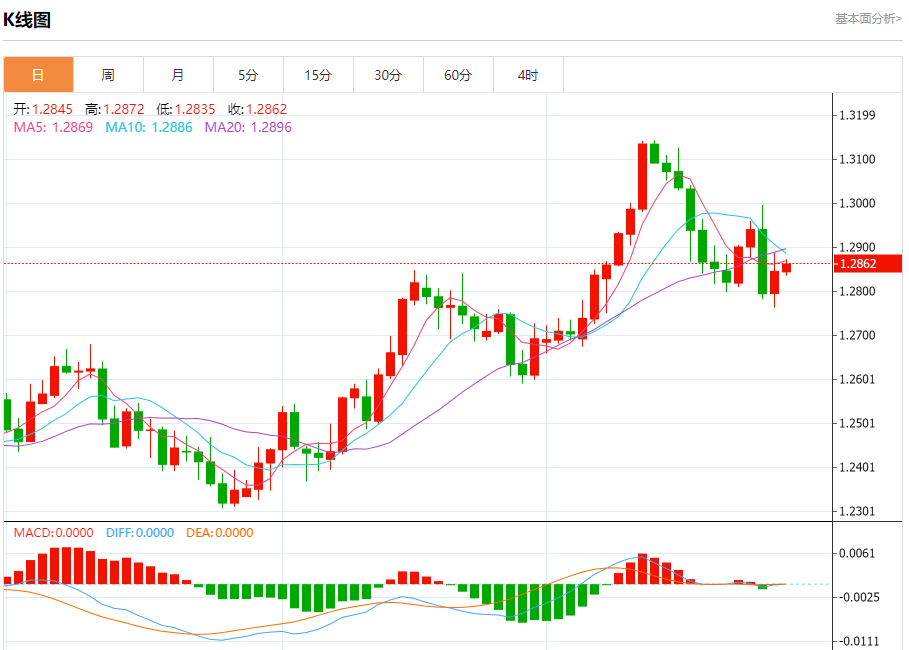Click the -0.0111 MACD axis label
This screenshot has height=650, width=909.
[x=859, y=642]
